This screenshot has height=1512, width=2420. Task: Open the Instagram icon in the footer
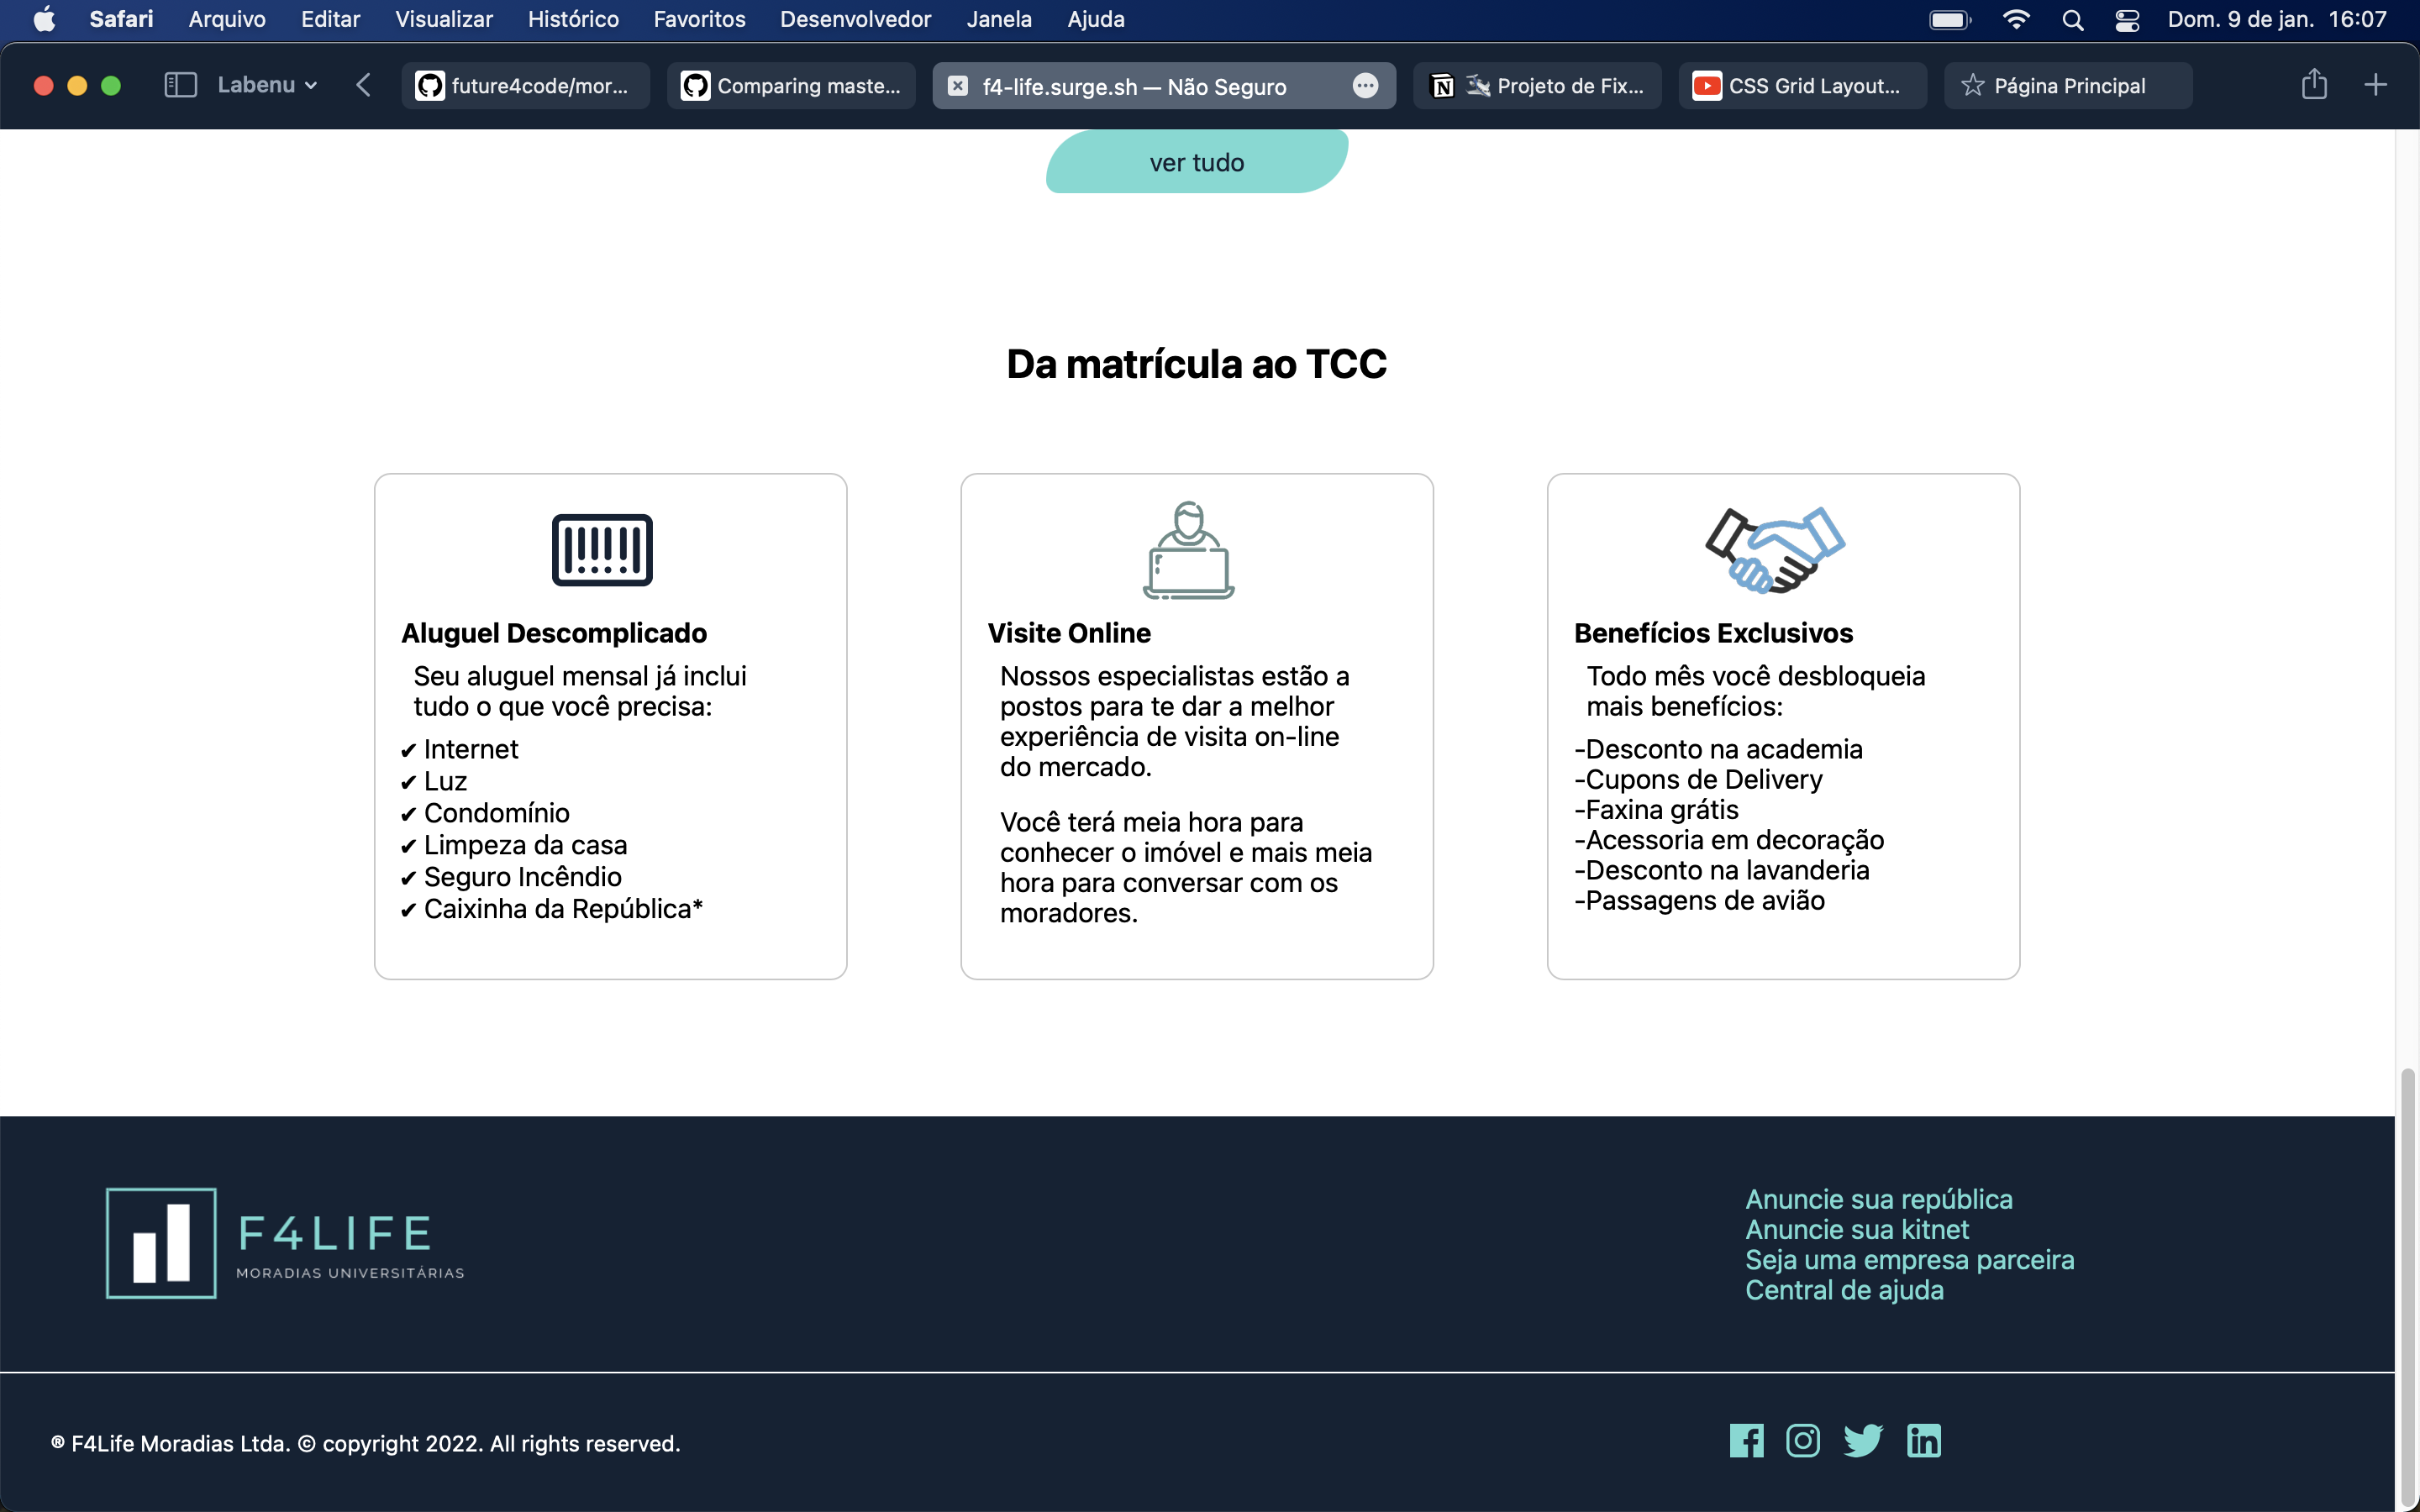point(1803,1440)
